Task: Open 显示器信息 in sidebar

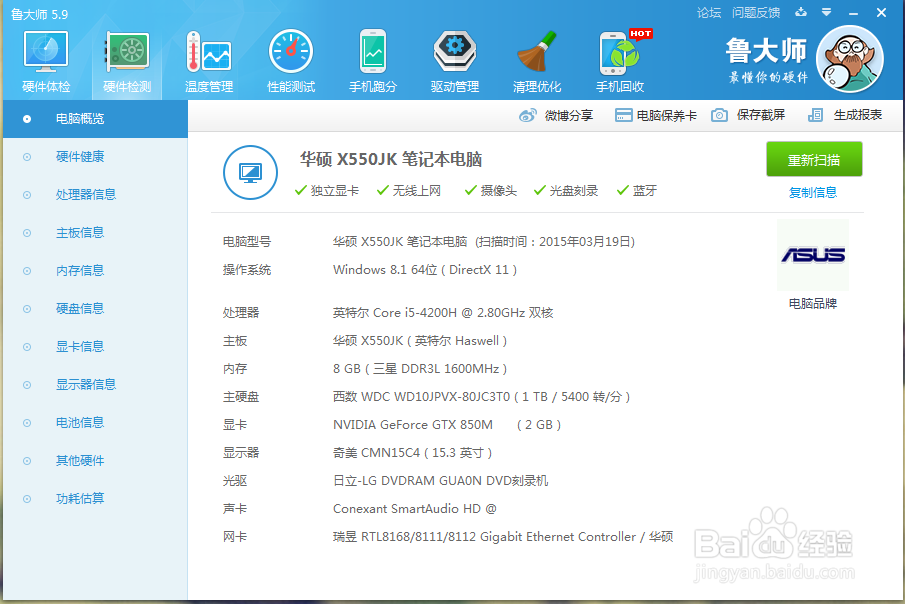Action: [95, 385]
